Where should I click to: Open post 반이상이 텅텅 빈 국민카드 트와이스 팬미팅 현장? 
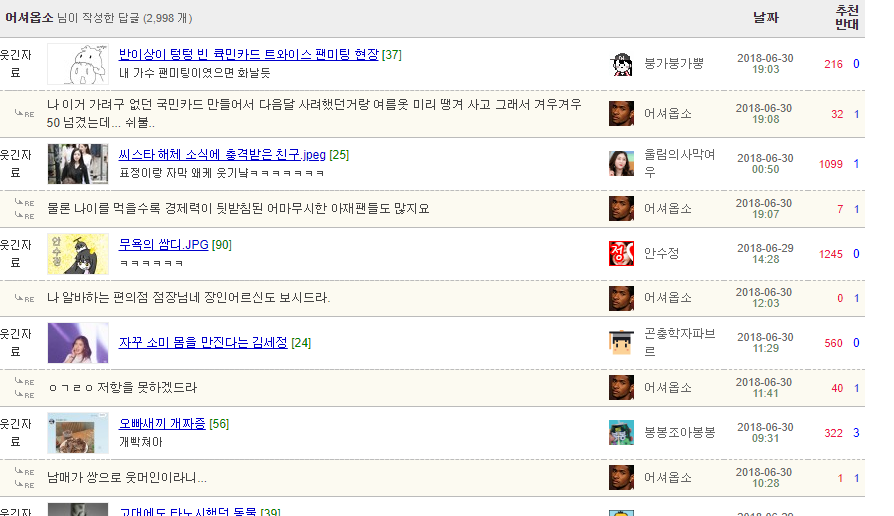[249, 55]
